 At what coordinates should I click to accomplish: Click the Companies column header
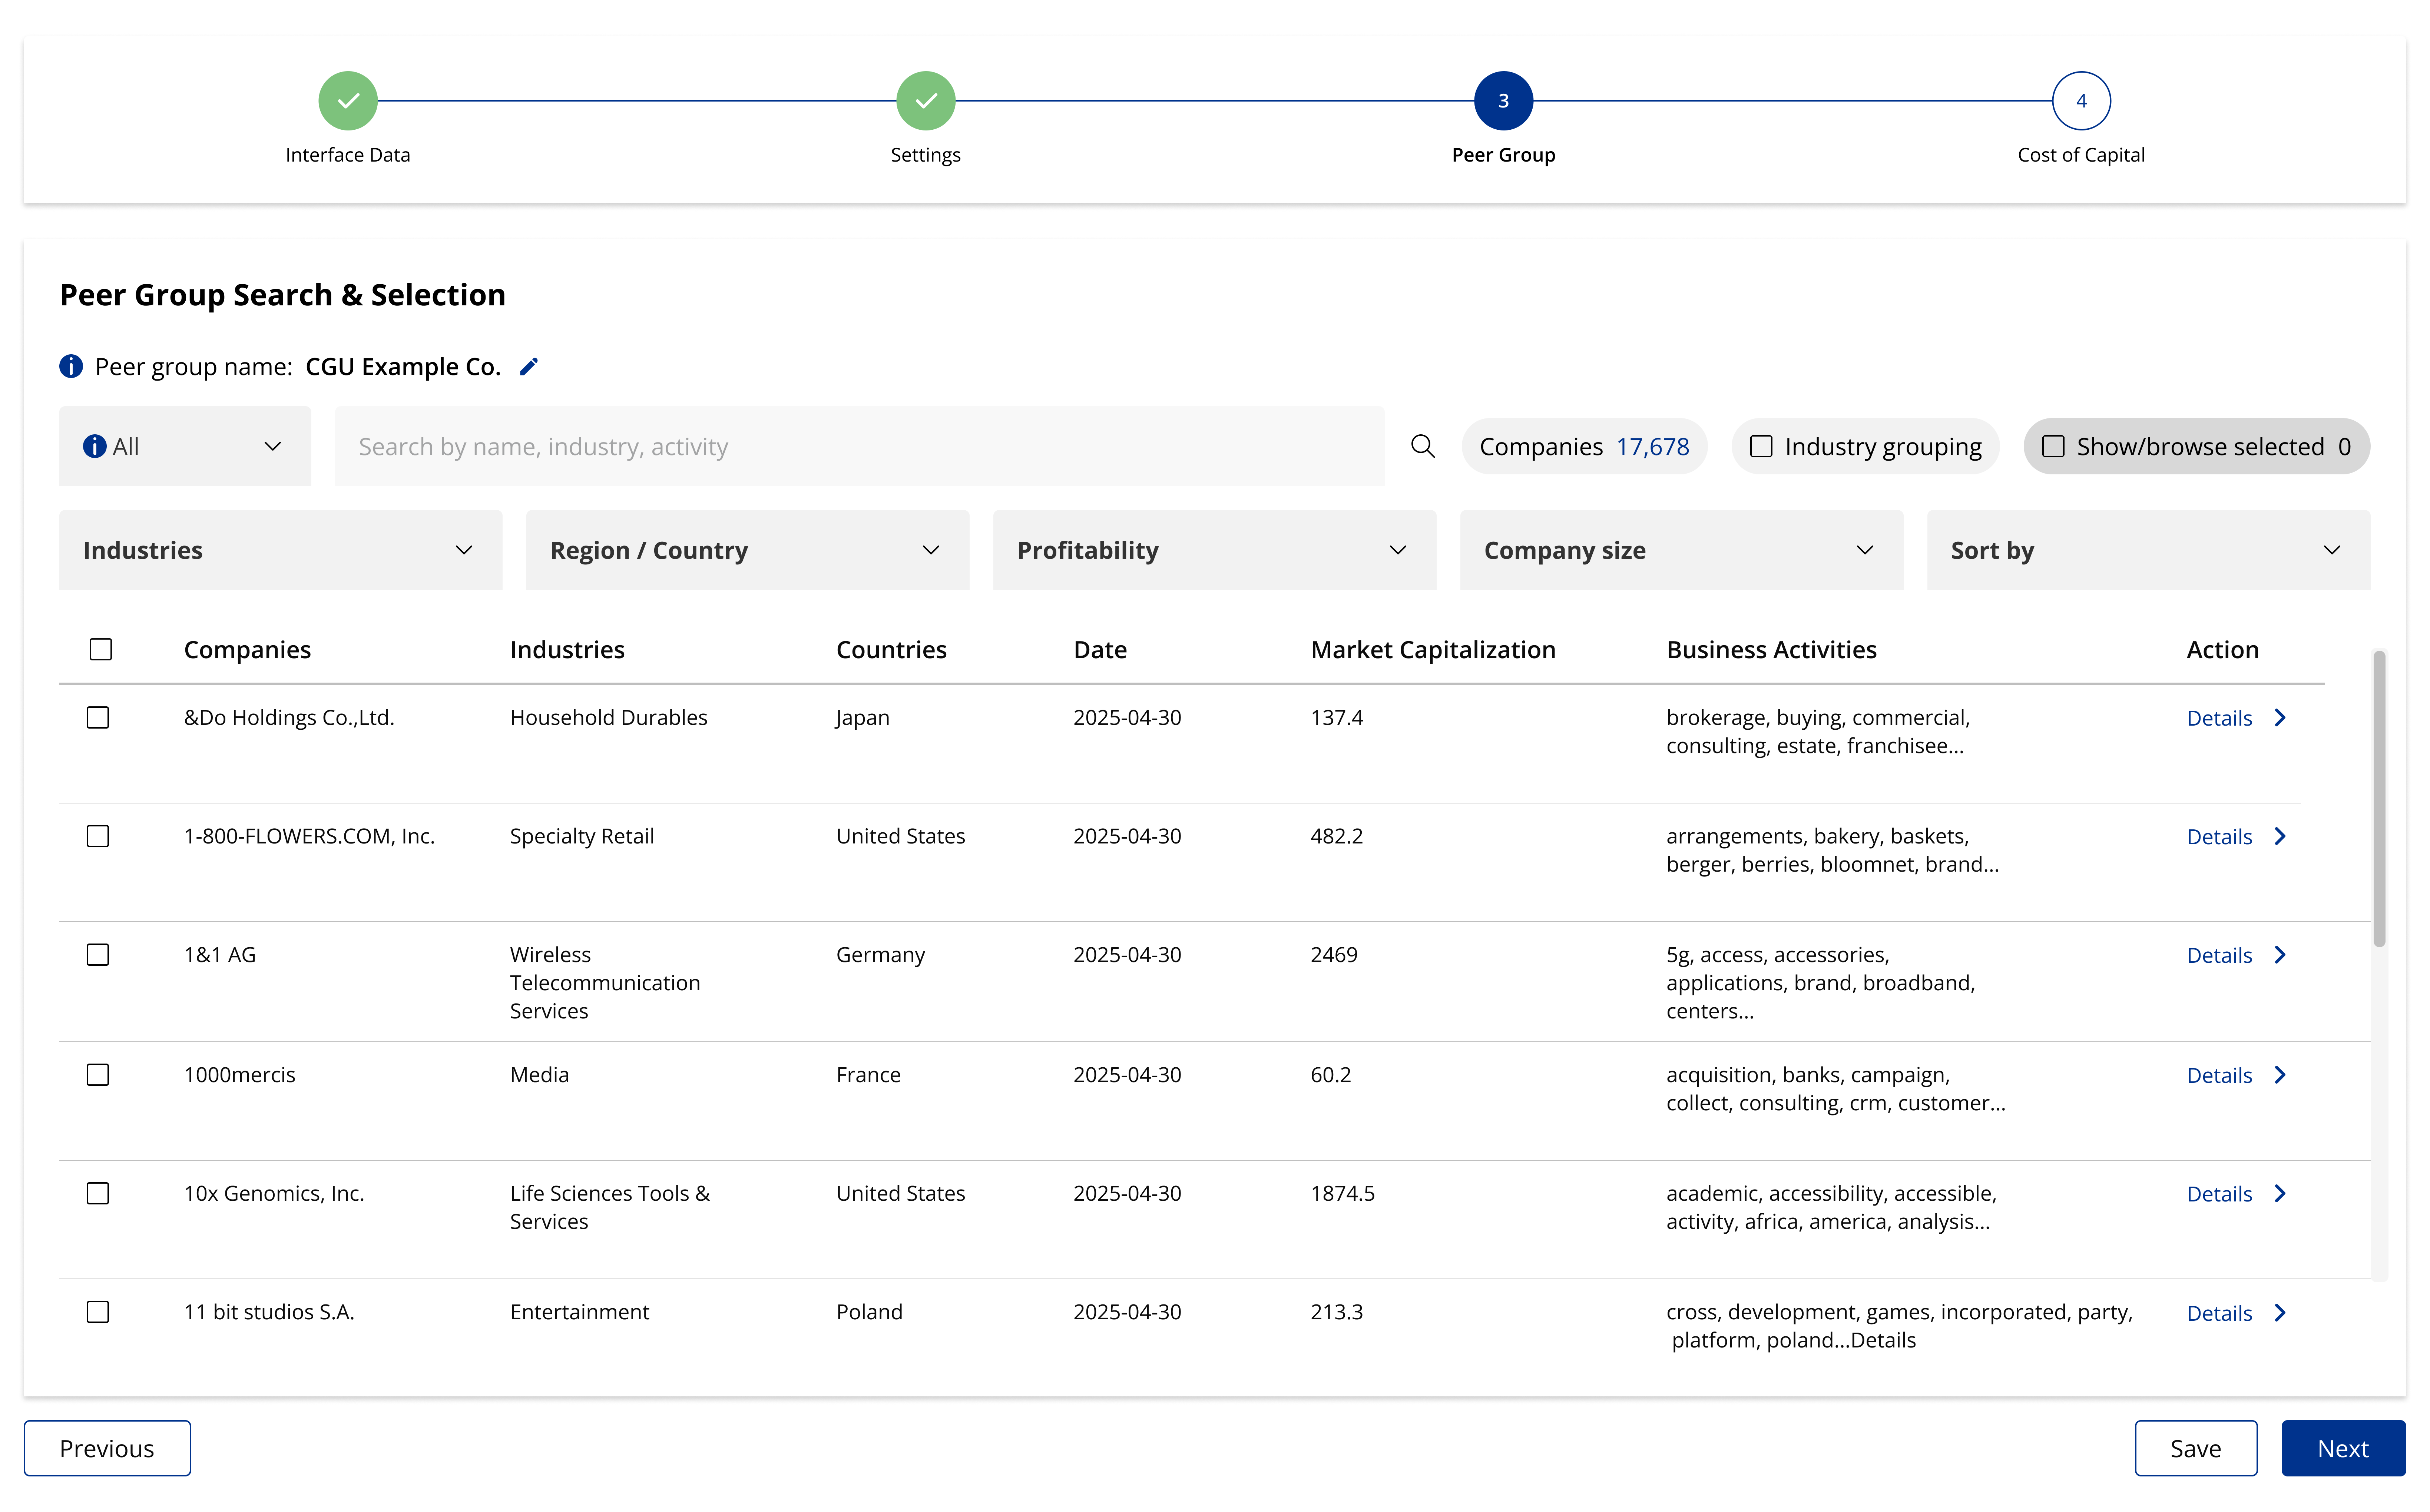(x=247, y=650)
